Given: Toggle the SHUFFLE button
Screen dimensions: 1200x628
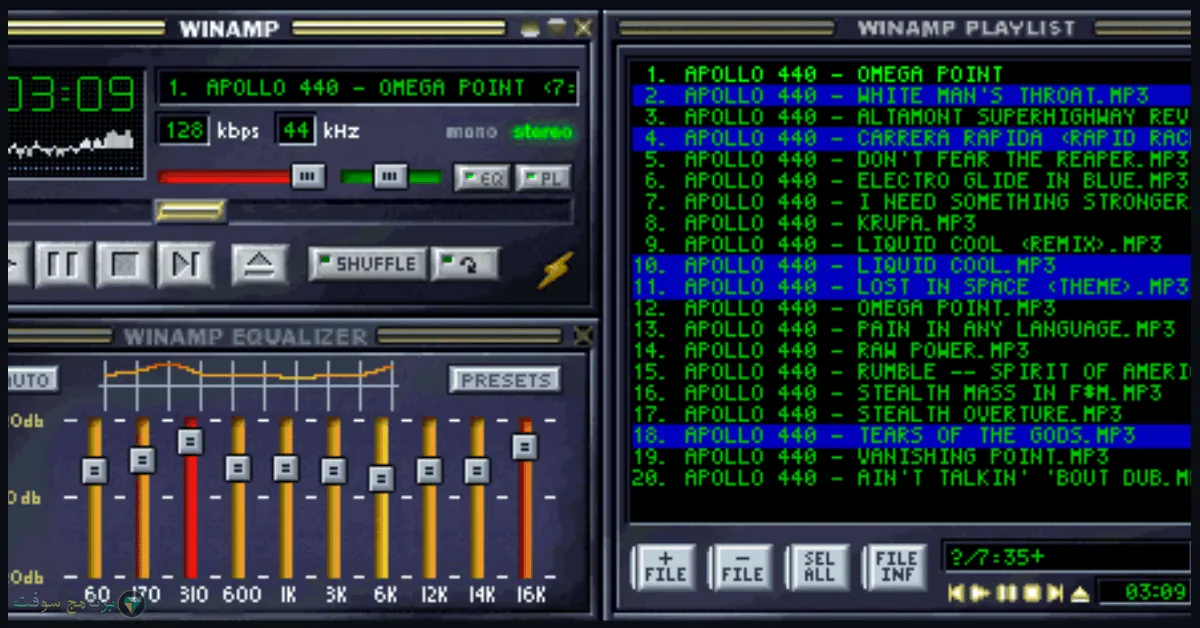Looking at the screenshot, I should pyautogui.click(x=366, y=264).
